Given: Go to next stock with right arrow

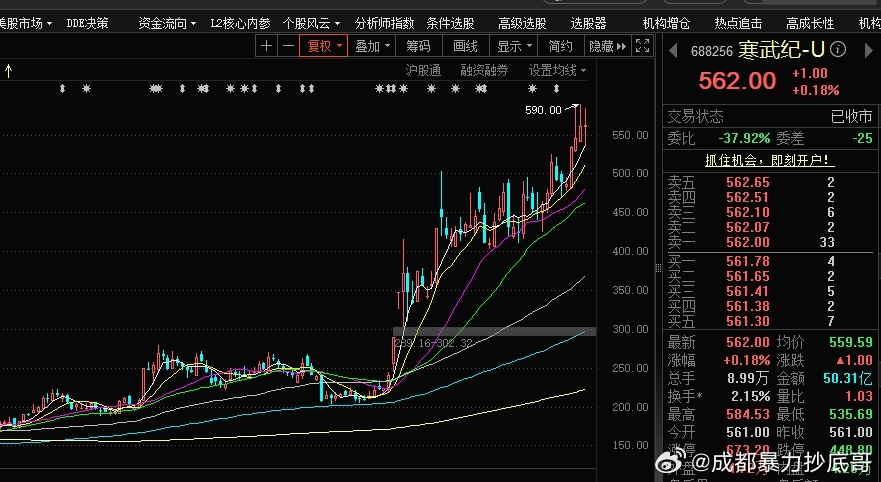Looking at the screenshot, I should pos(868,51).
